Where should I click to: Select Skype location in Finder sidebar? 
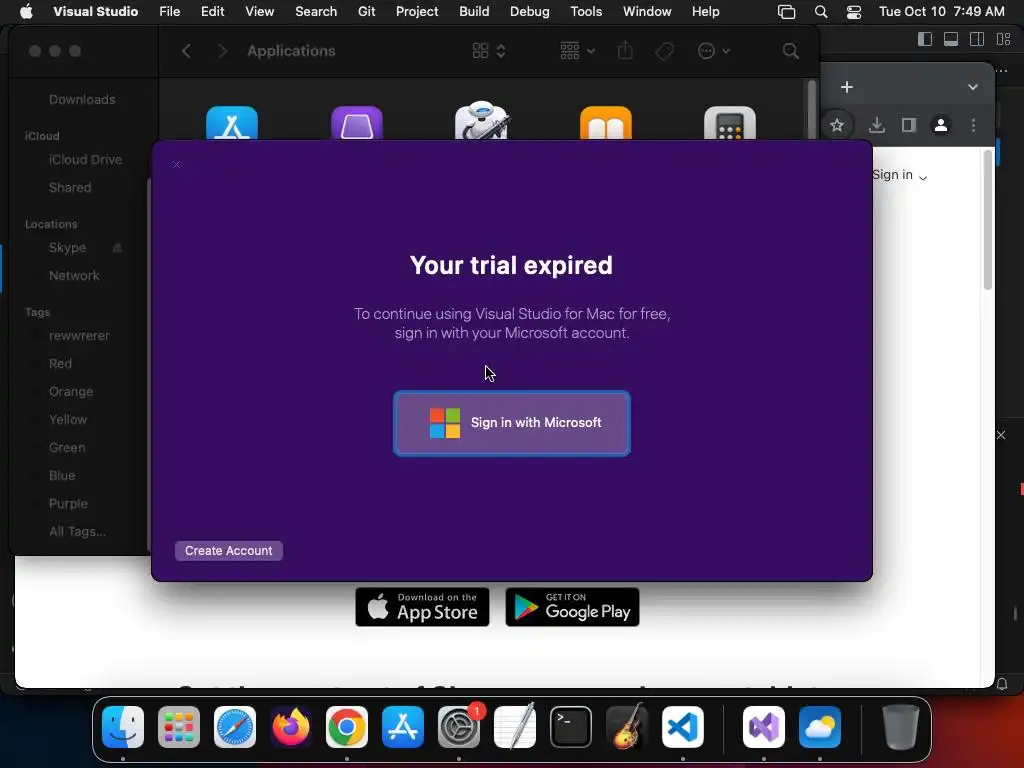point(67,248)
